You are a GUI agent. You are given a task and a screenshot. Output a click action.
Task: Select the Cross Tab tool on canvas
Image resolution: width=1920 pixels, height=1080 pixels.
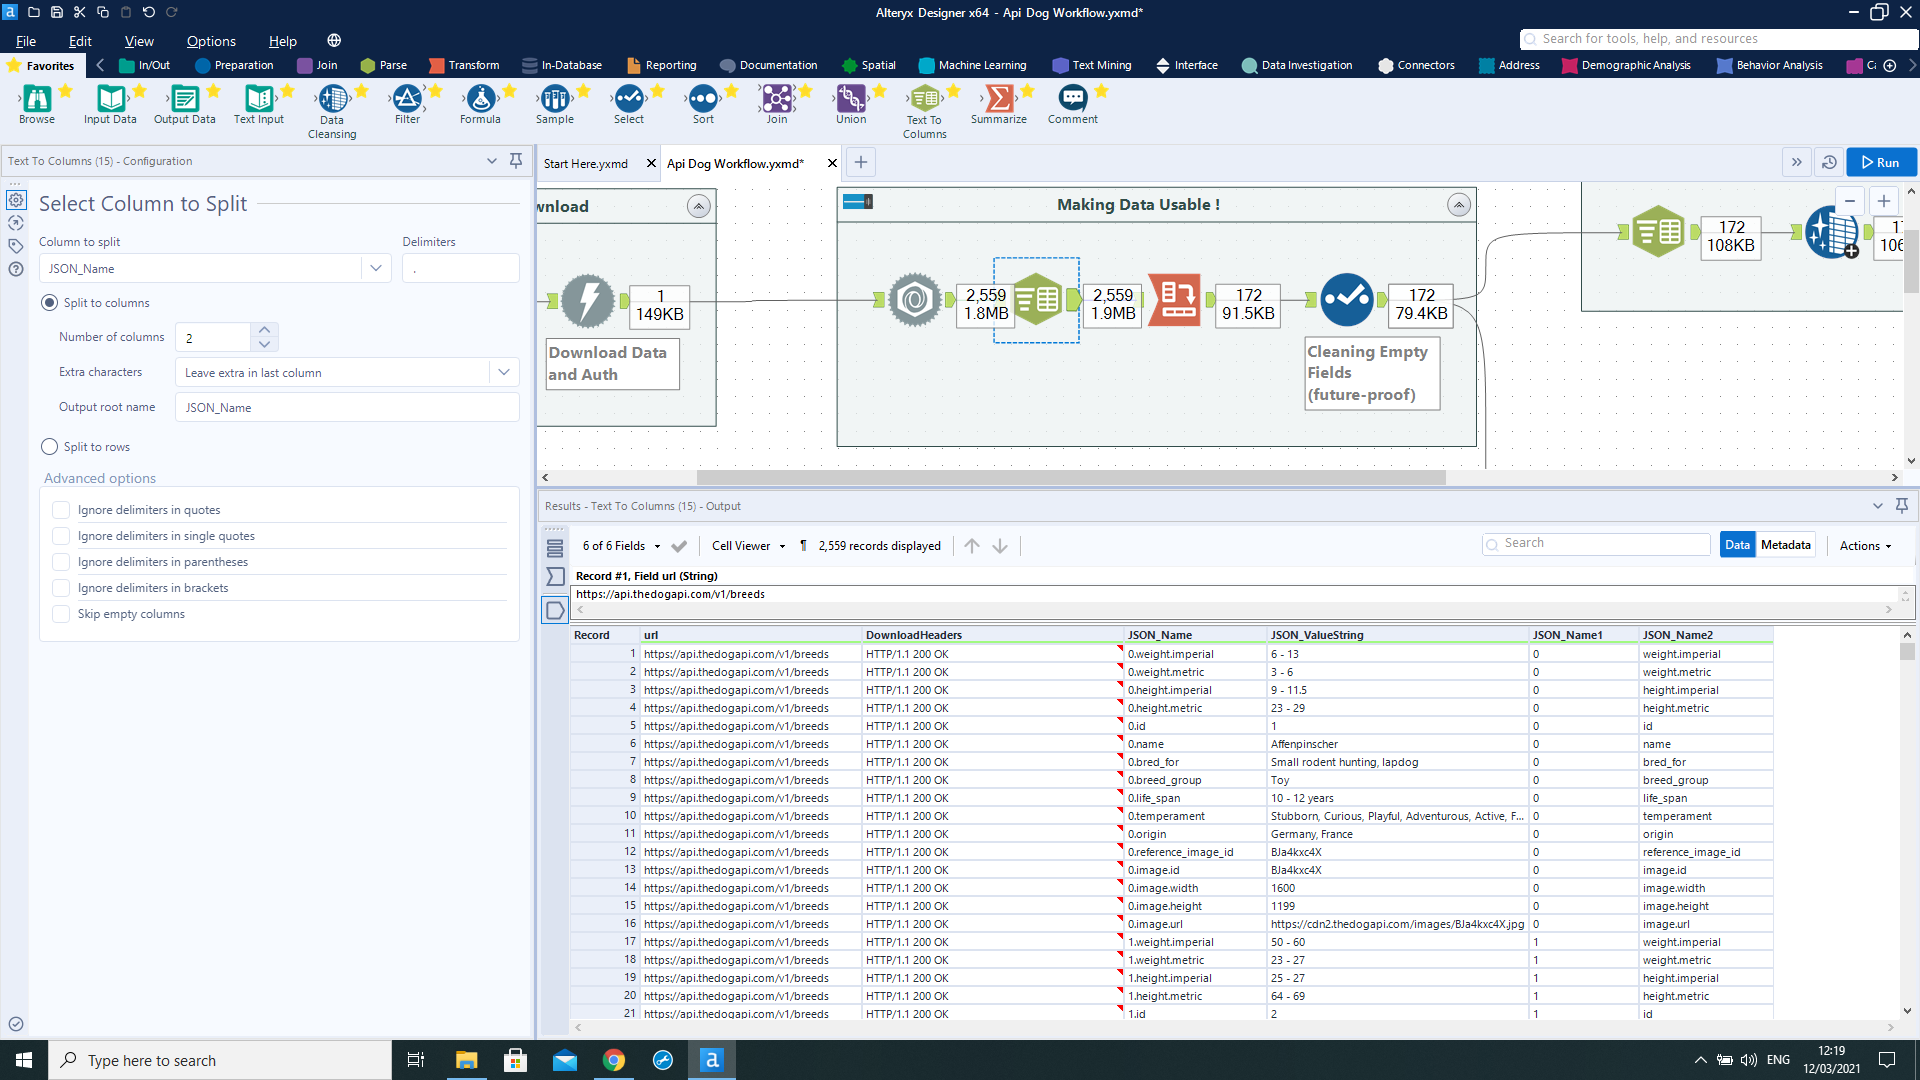click(1174, 301)
